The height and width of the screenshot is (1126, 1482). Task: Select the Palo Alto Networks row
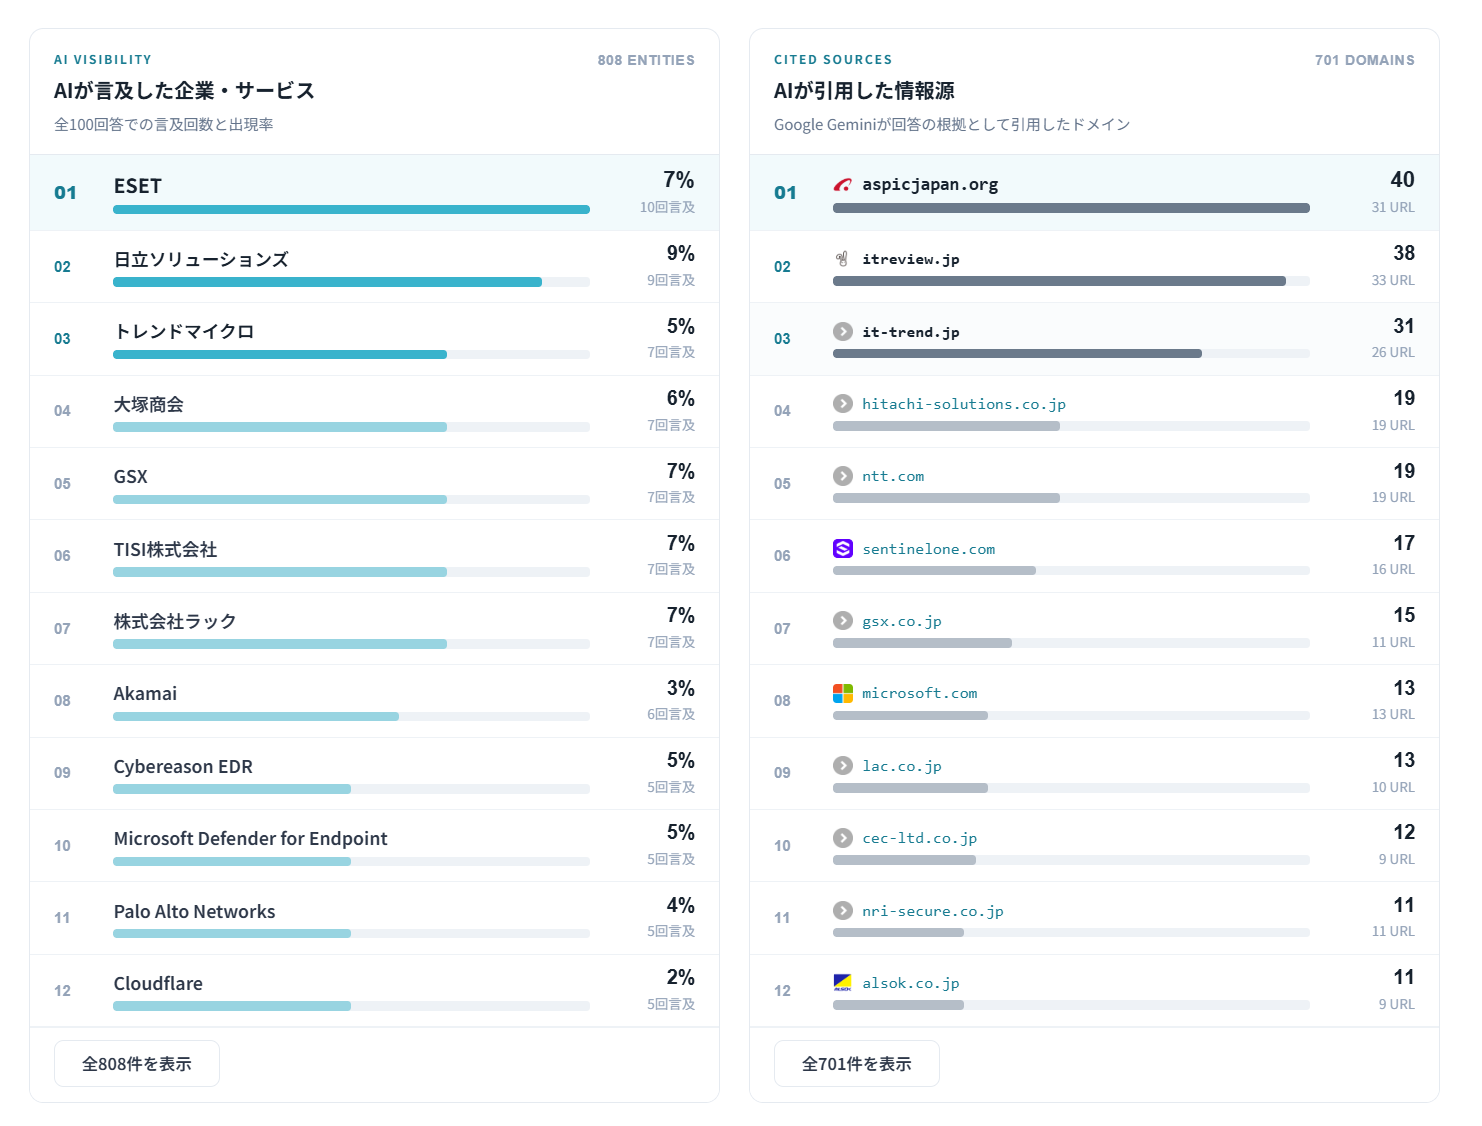coord(374,918)
